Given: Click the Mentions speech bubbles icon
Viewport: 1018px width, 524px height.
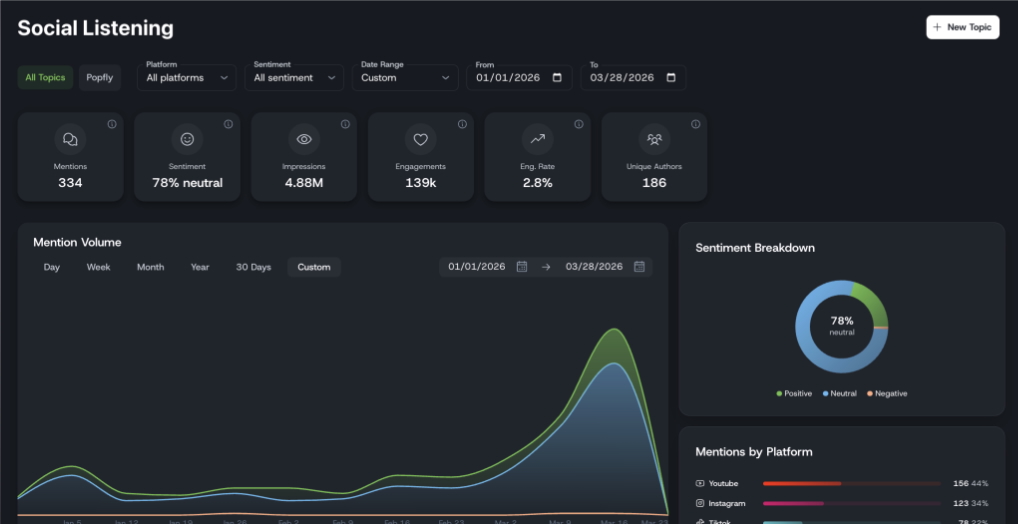Looking at the screenshot, I should pyautogui.click(x=70, y=139).
